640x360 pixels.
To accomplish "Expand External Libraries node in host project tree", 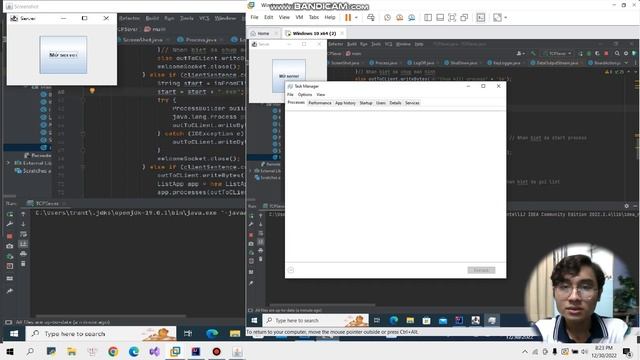I will (x=8, y=163).
